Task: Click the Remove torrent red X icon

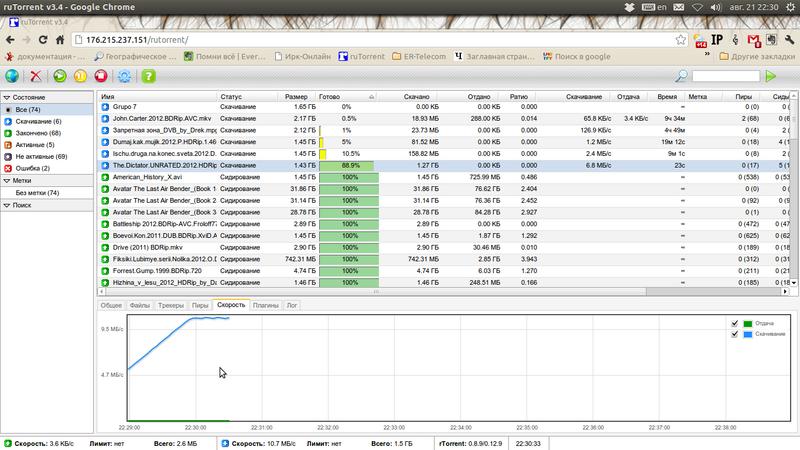Action: coord(36,76)
